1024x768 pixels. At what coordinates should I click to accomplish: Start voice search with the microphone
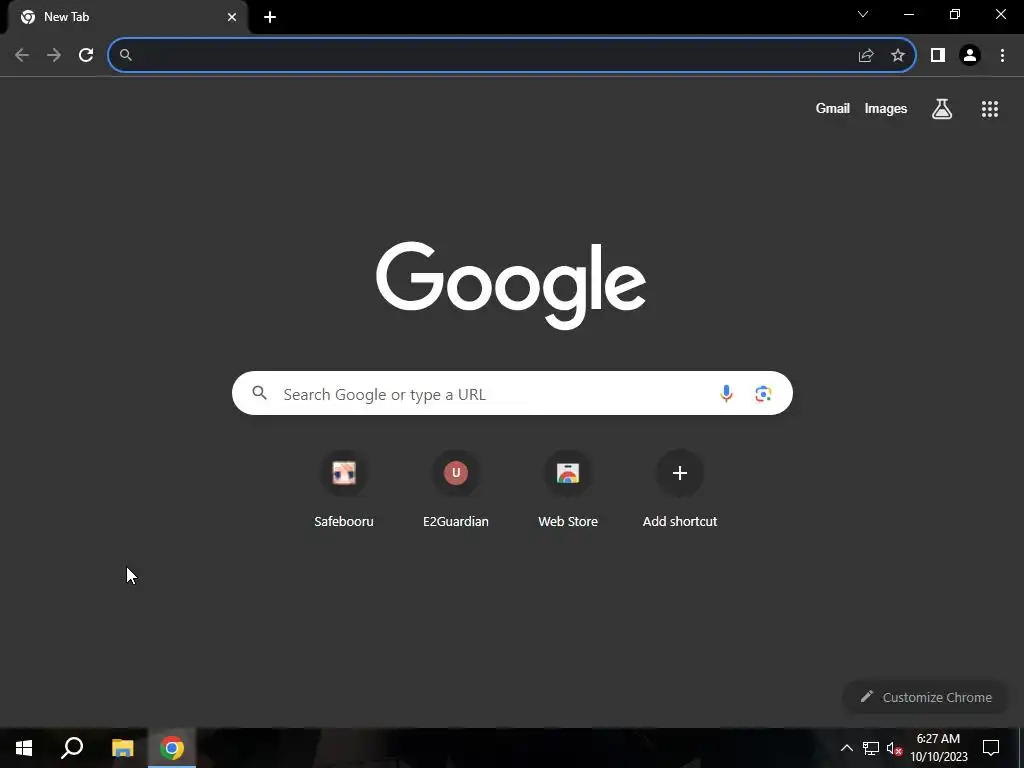726,393
